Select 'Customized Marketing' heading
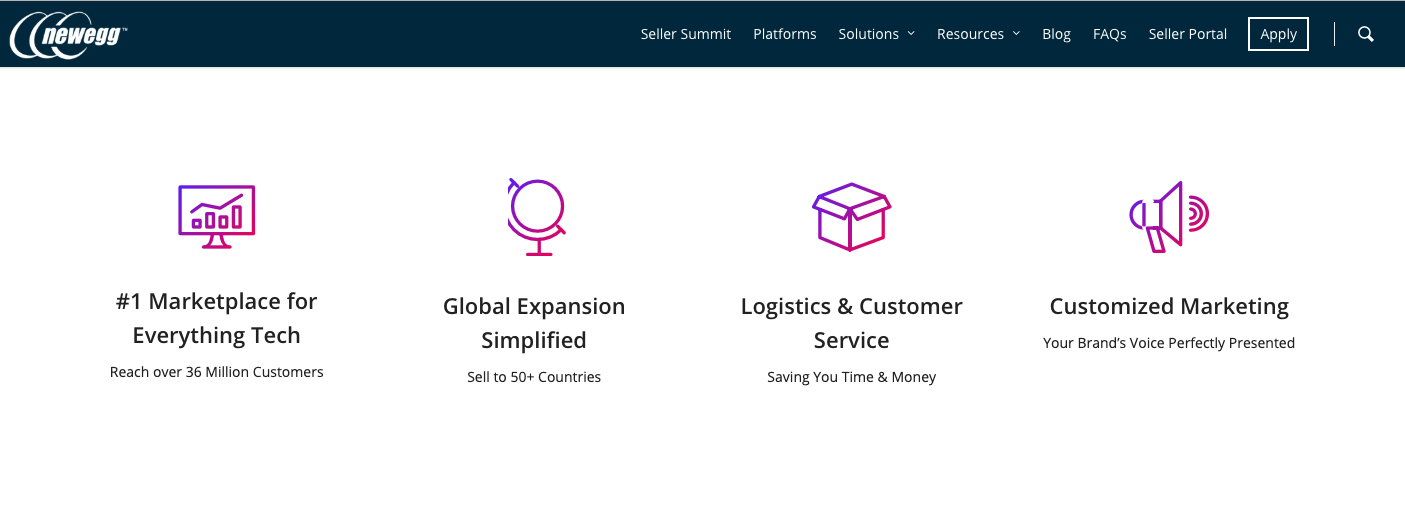This screenshot has height=506, width=1405. click(1169, 306)
